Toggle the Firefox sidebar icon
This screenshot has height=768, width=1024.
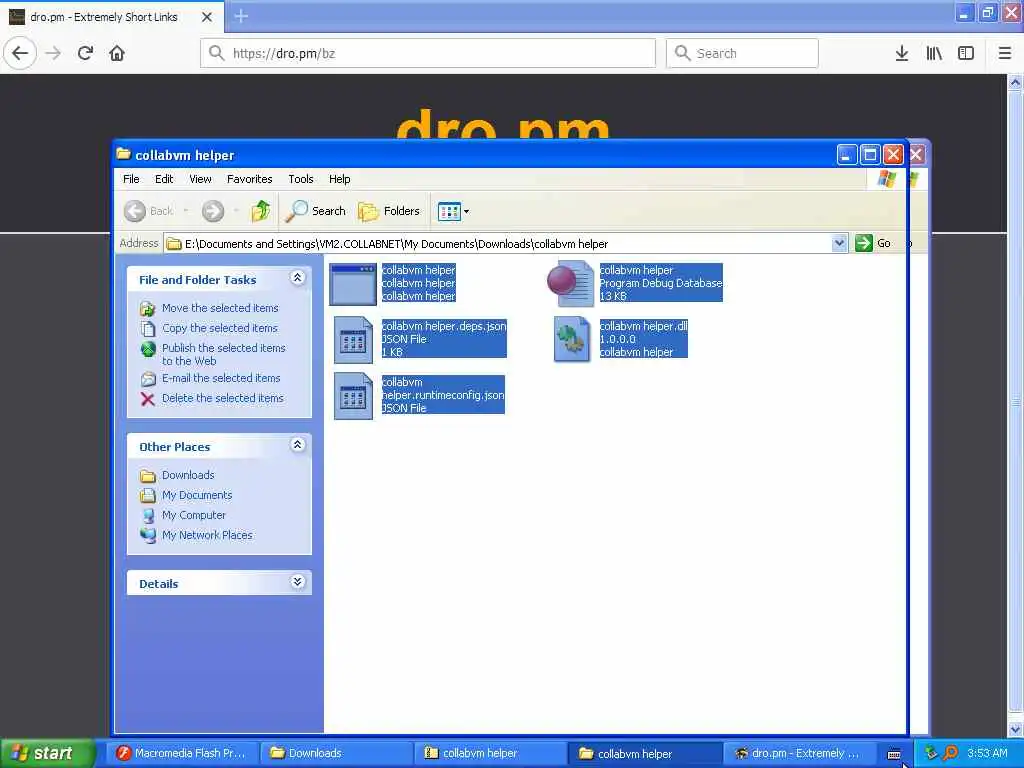[966, 53]
